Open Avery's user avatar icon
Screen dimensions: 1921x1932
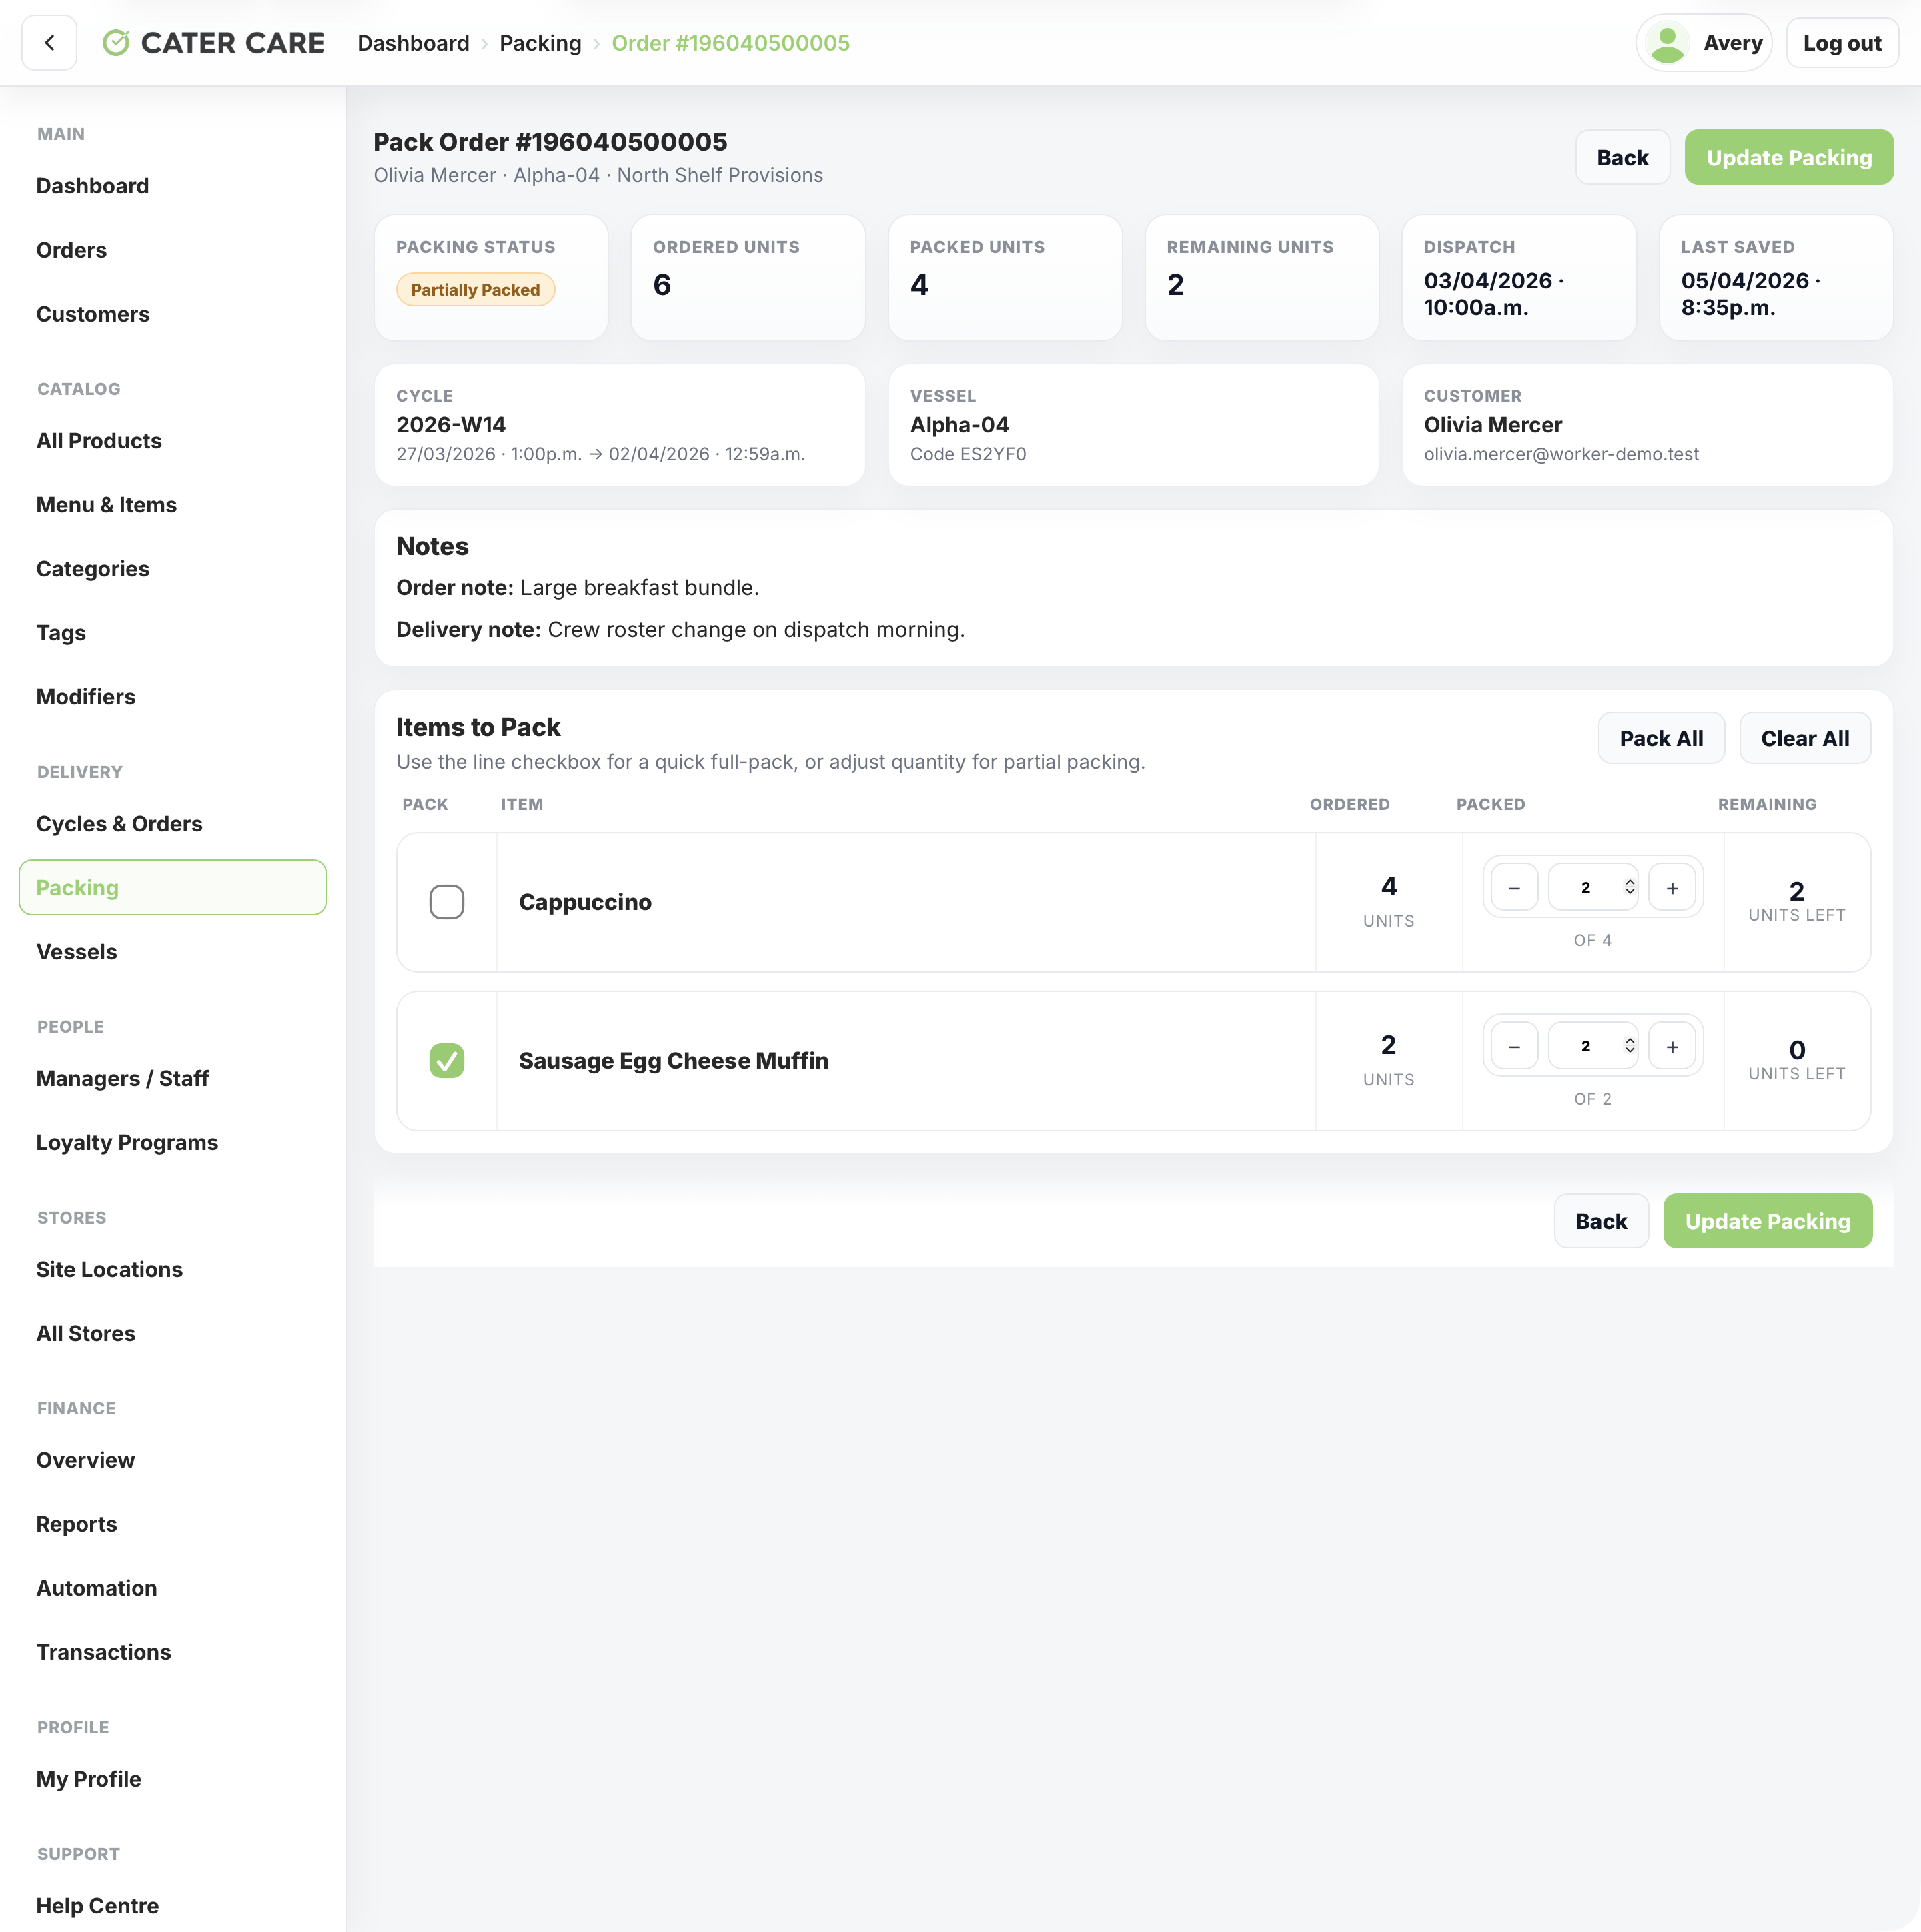coord(1667,43)
